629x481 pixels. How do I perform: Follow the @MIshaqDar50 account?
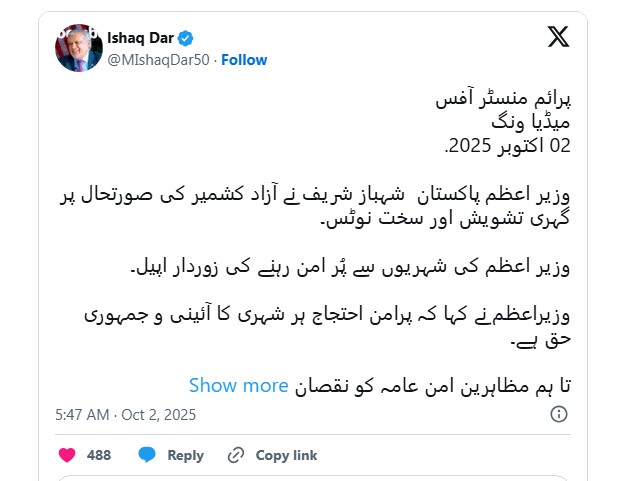244,60
